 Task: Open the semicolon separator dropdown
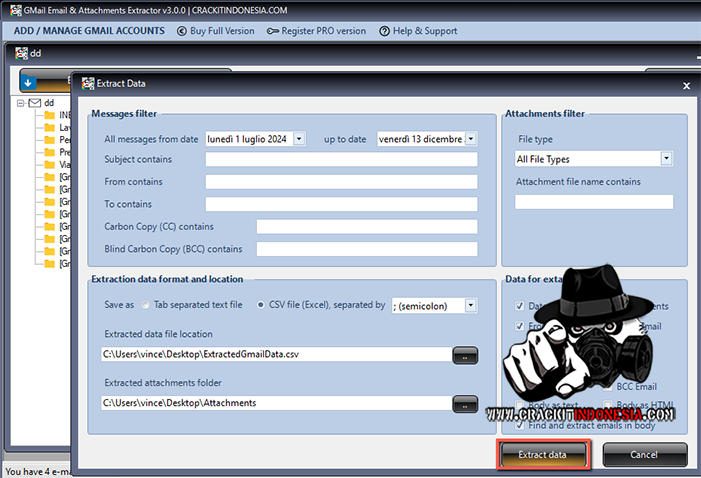coord(471,305)
